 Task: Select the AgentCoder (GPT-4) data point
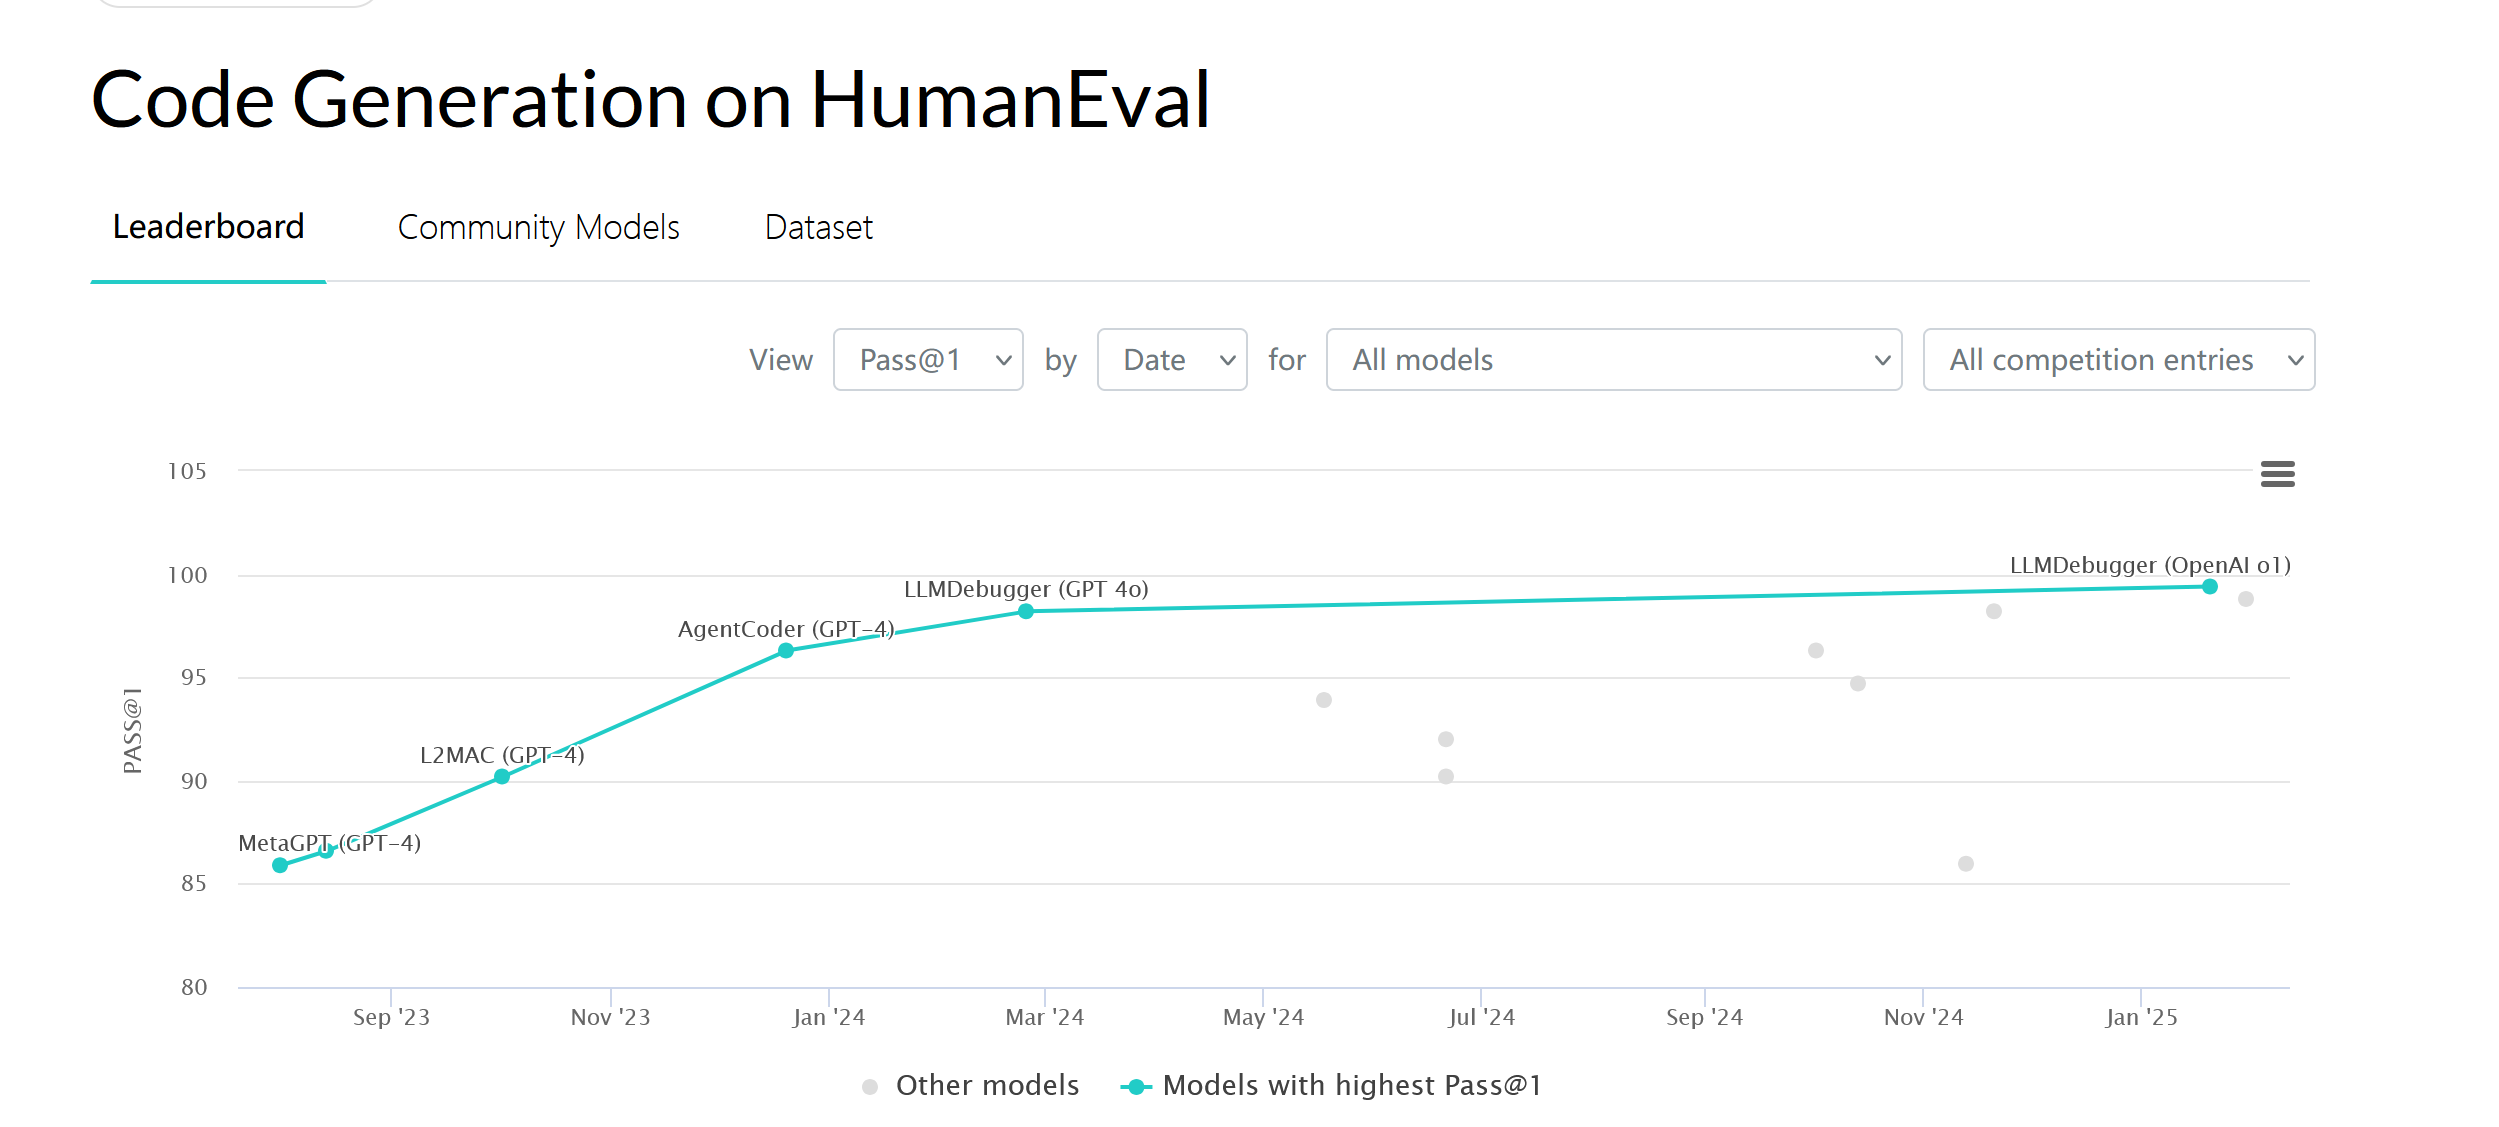click(x=784, y=651)
